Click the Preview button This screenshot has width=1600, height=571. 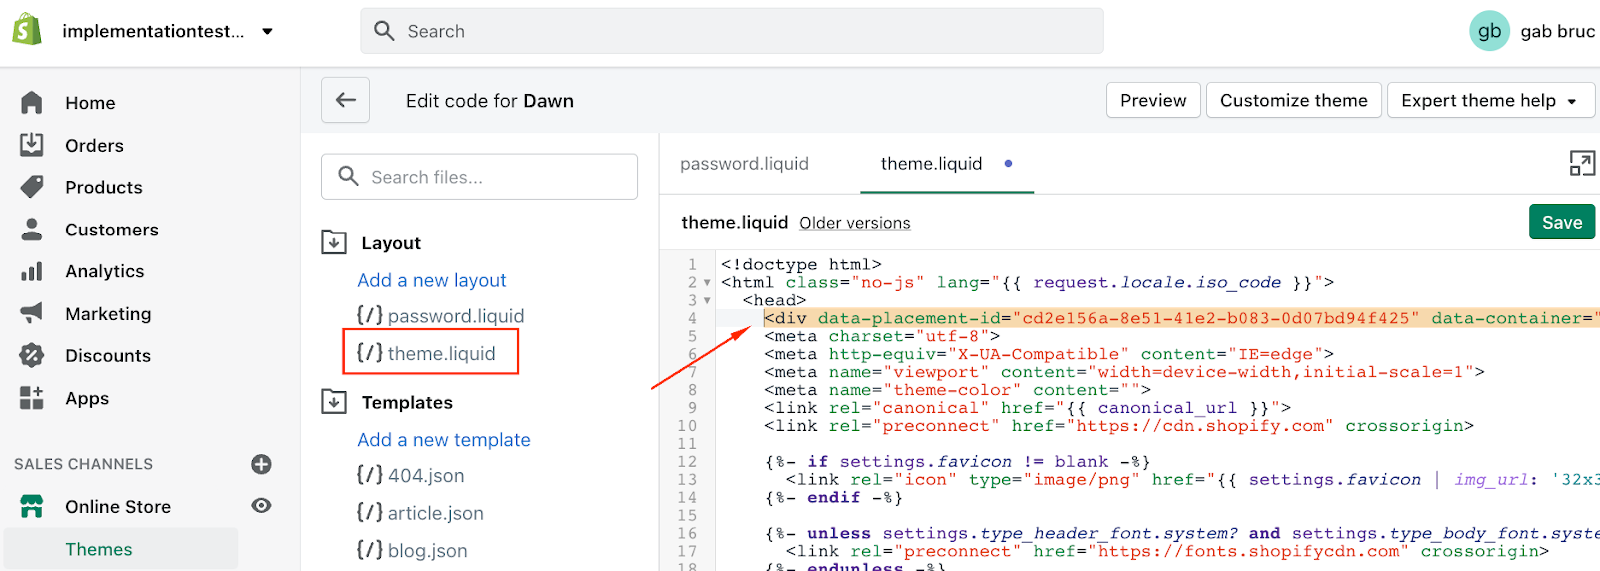tap(1153, 100)
